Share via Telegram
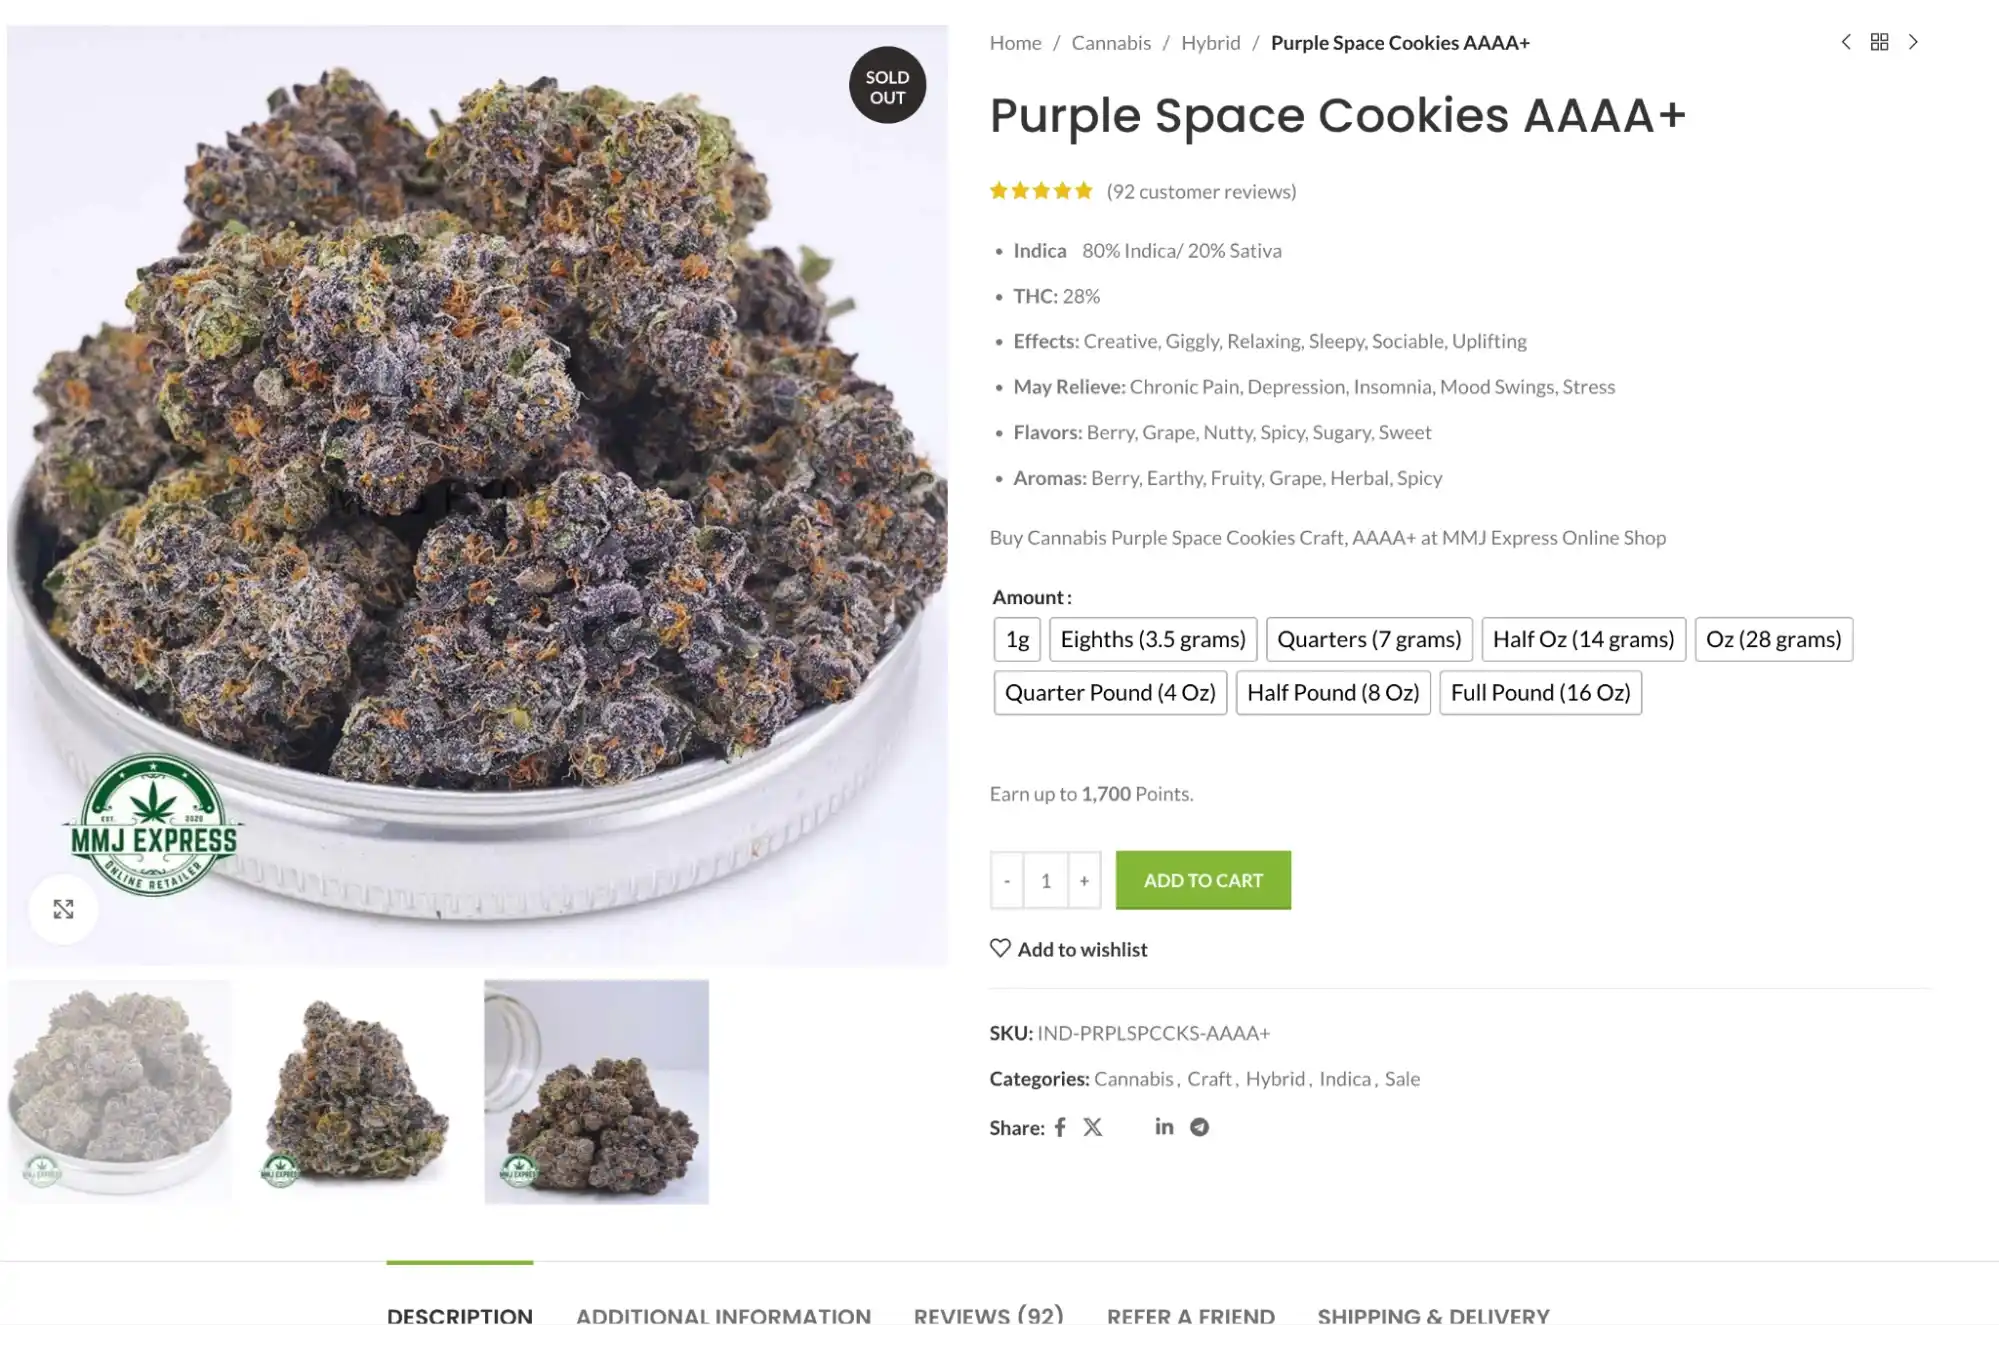1999x1371 pixels. 1199,1127
